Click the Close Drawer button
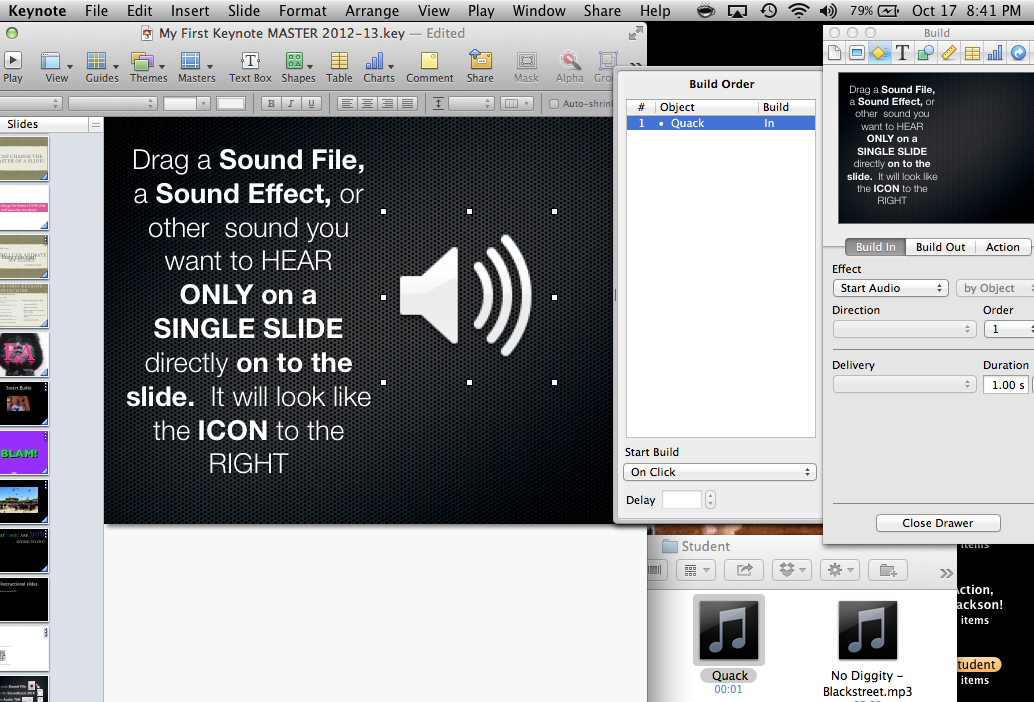This screenshot has height=702, width=1034. click(937, 523)
